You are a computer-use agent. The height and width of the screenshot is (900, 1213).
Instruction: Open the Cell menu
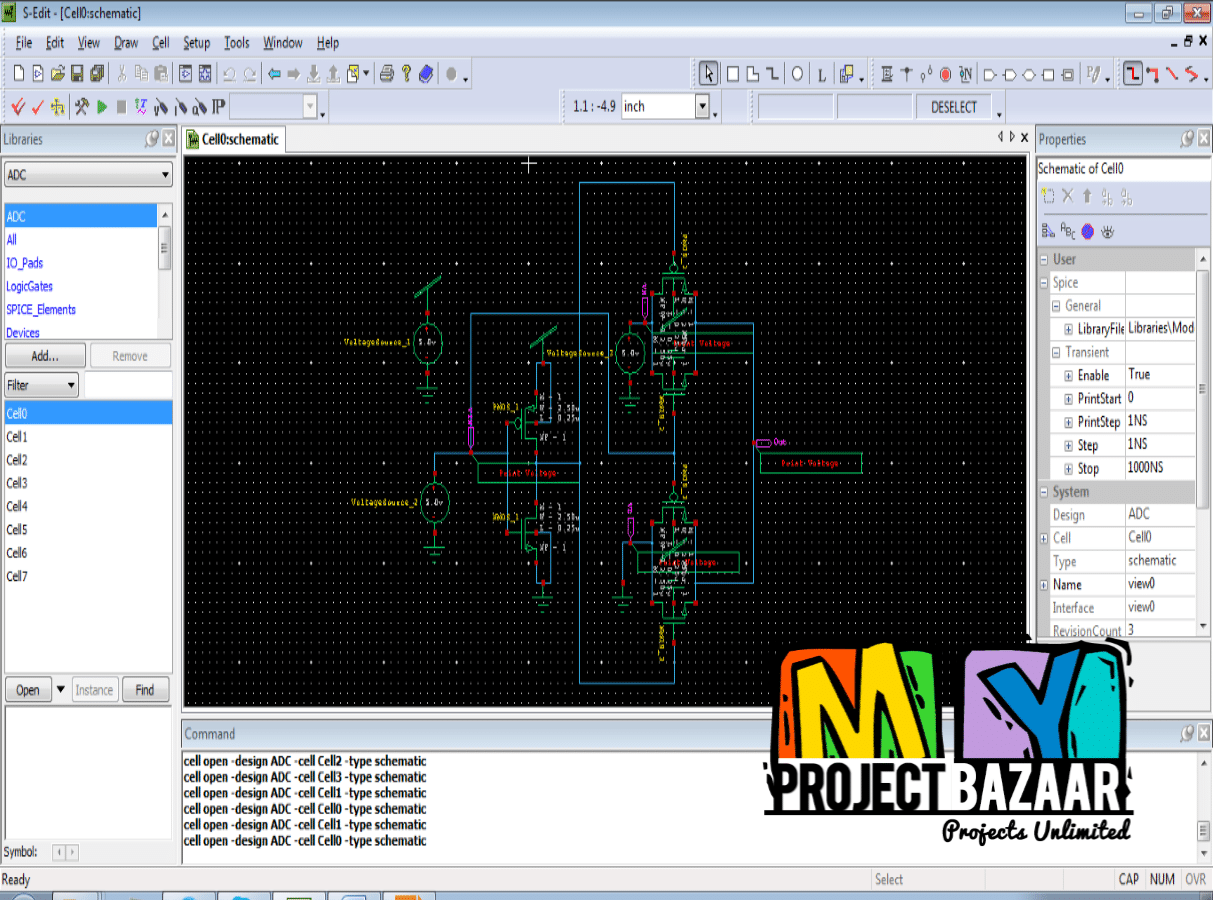click(x=160, y=43)
